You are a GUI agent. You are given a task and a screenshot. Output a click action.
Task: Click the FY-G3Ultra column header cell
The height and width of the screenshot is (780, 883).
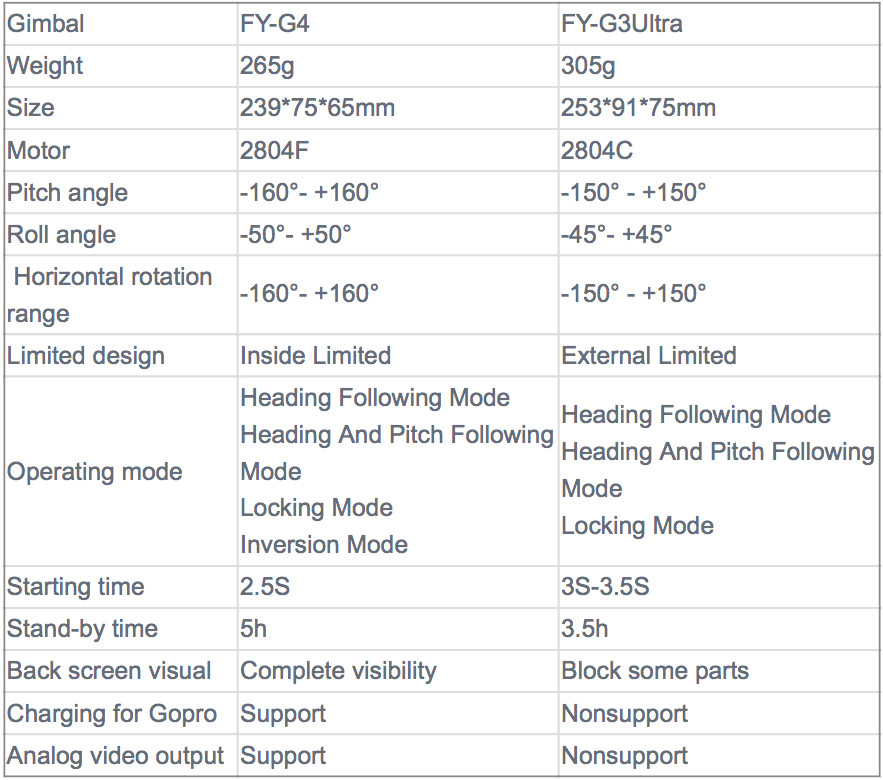click(622, 23)
